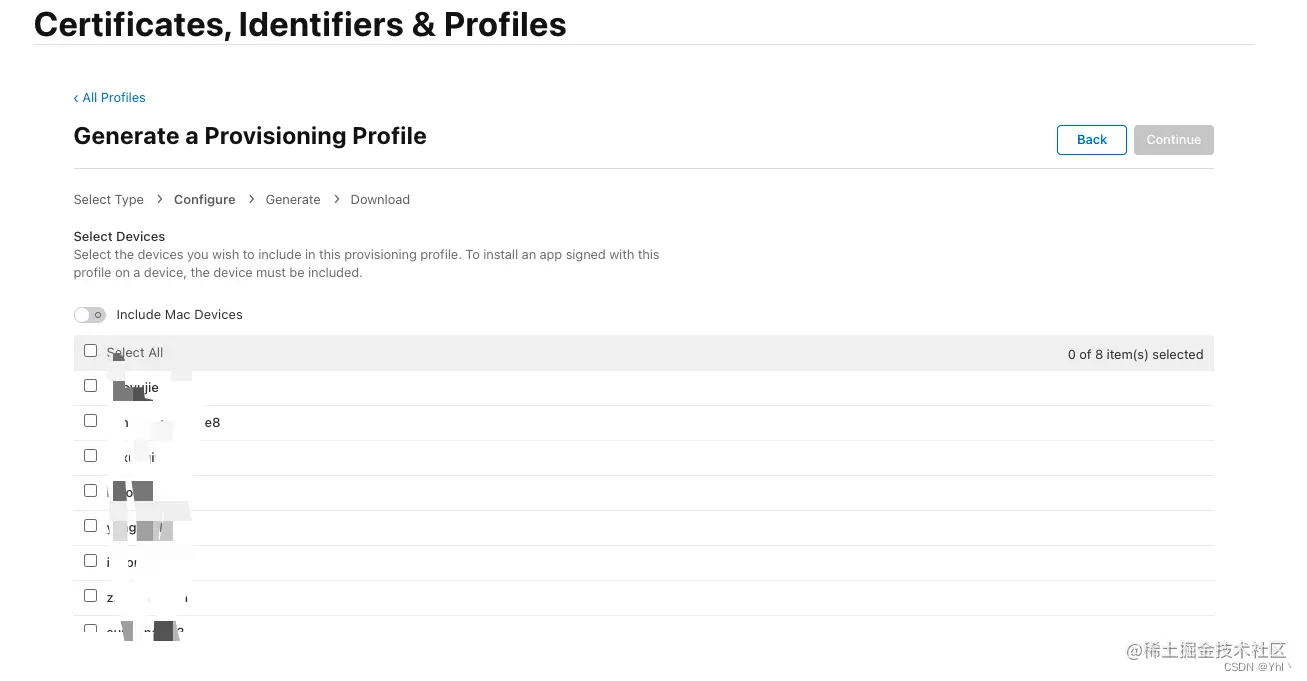Check the first device checkbox below Select All
1307x681 pixels.
click(x=91, y=386)
